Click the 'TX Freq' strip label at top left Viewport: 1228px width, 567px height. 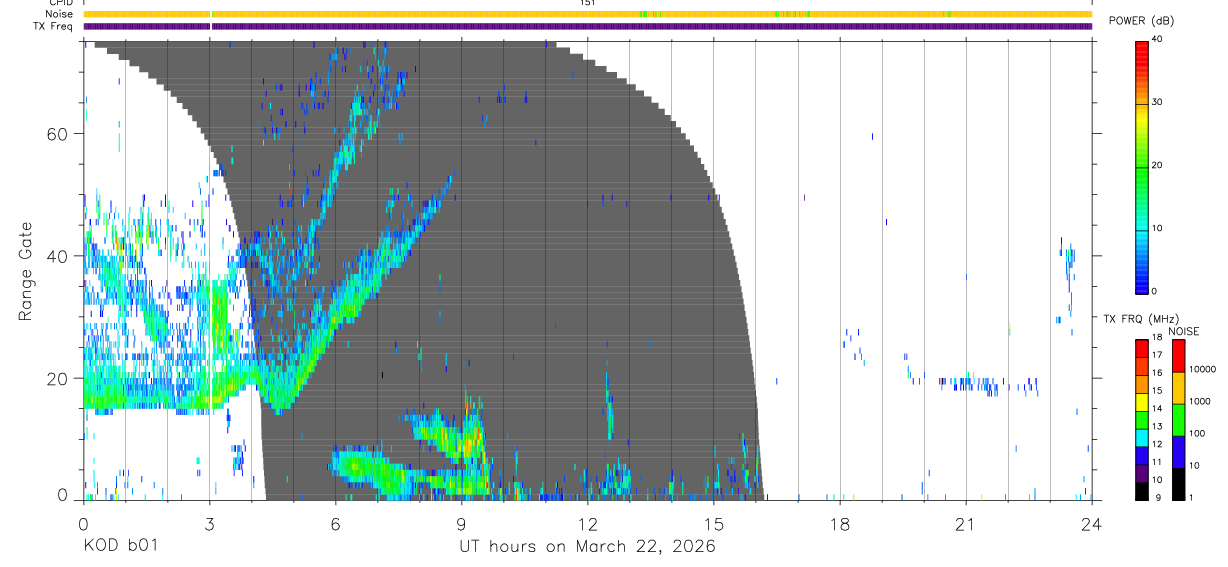click(55, 26)
